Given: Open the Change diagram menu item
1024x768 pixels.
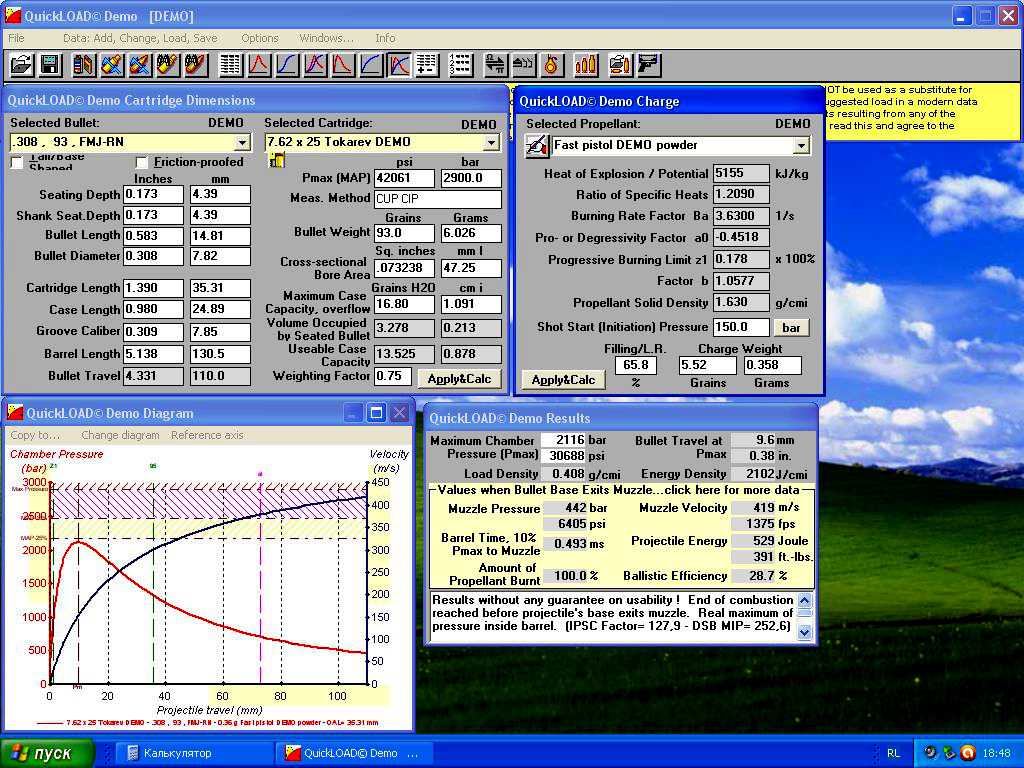Looking at the screenshot, I should click(120, 435).
